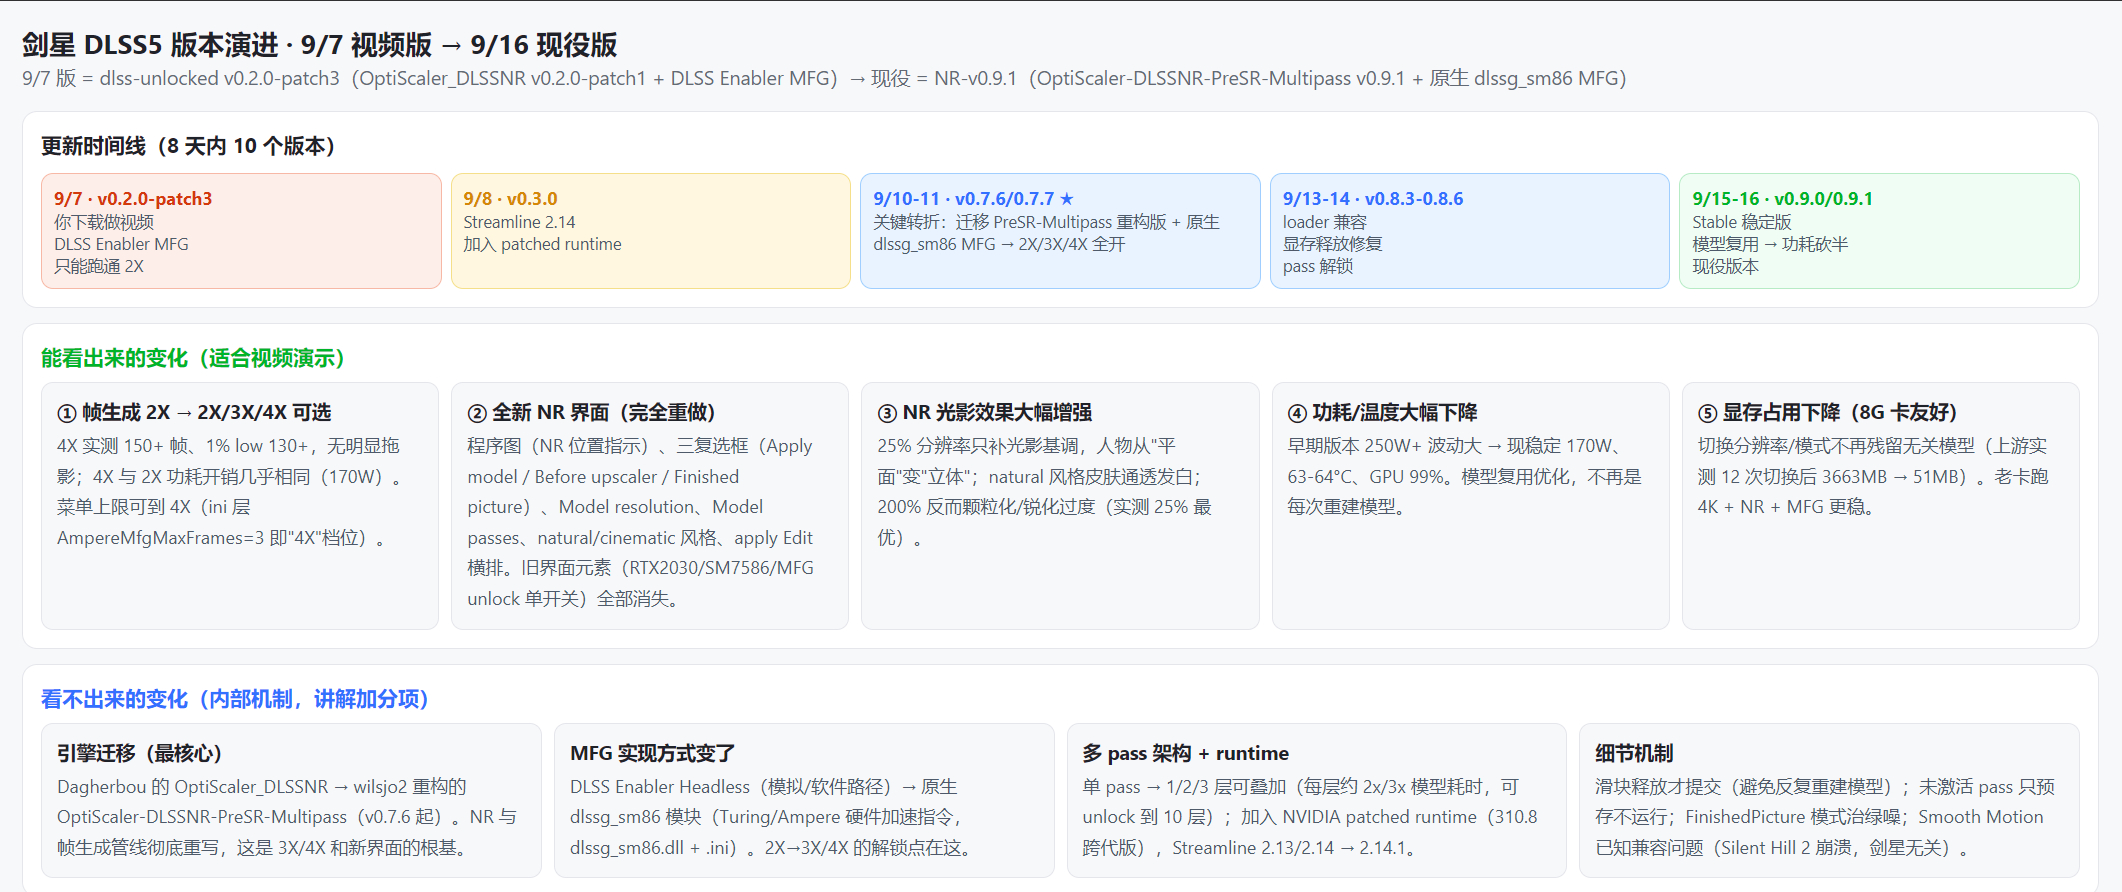Click the text "显存释放修复"

[x=1333, y=244]
